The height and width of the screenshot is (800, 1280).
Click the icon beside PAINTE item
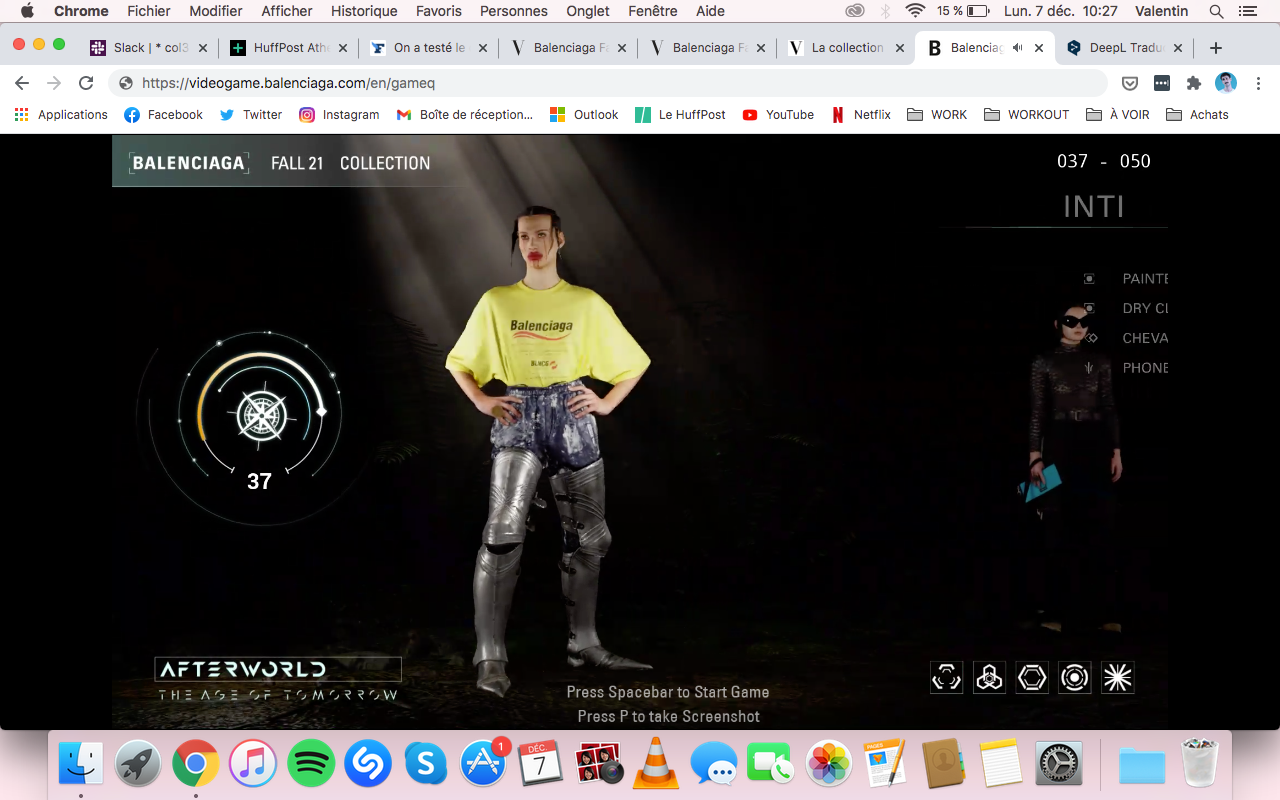point(1089,279)
